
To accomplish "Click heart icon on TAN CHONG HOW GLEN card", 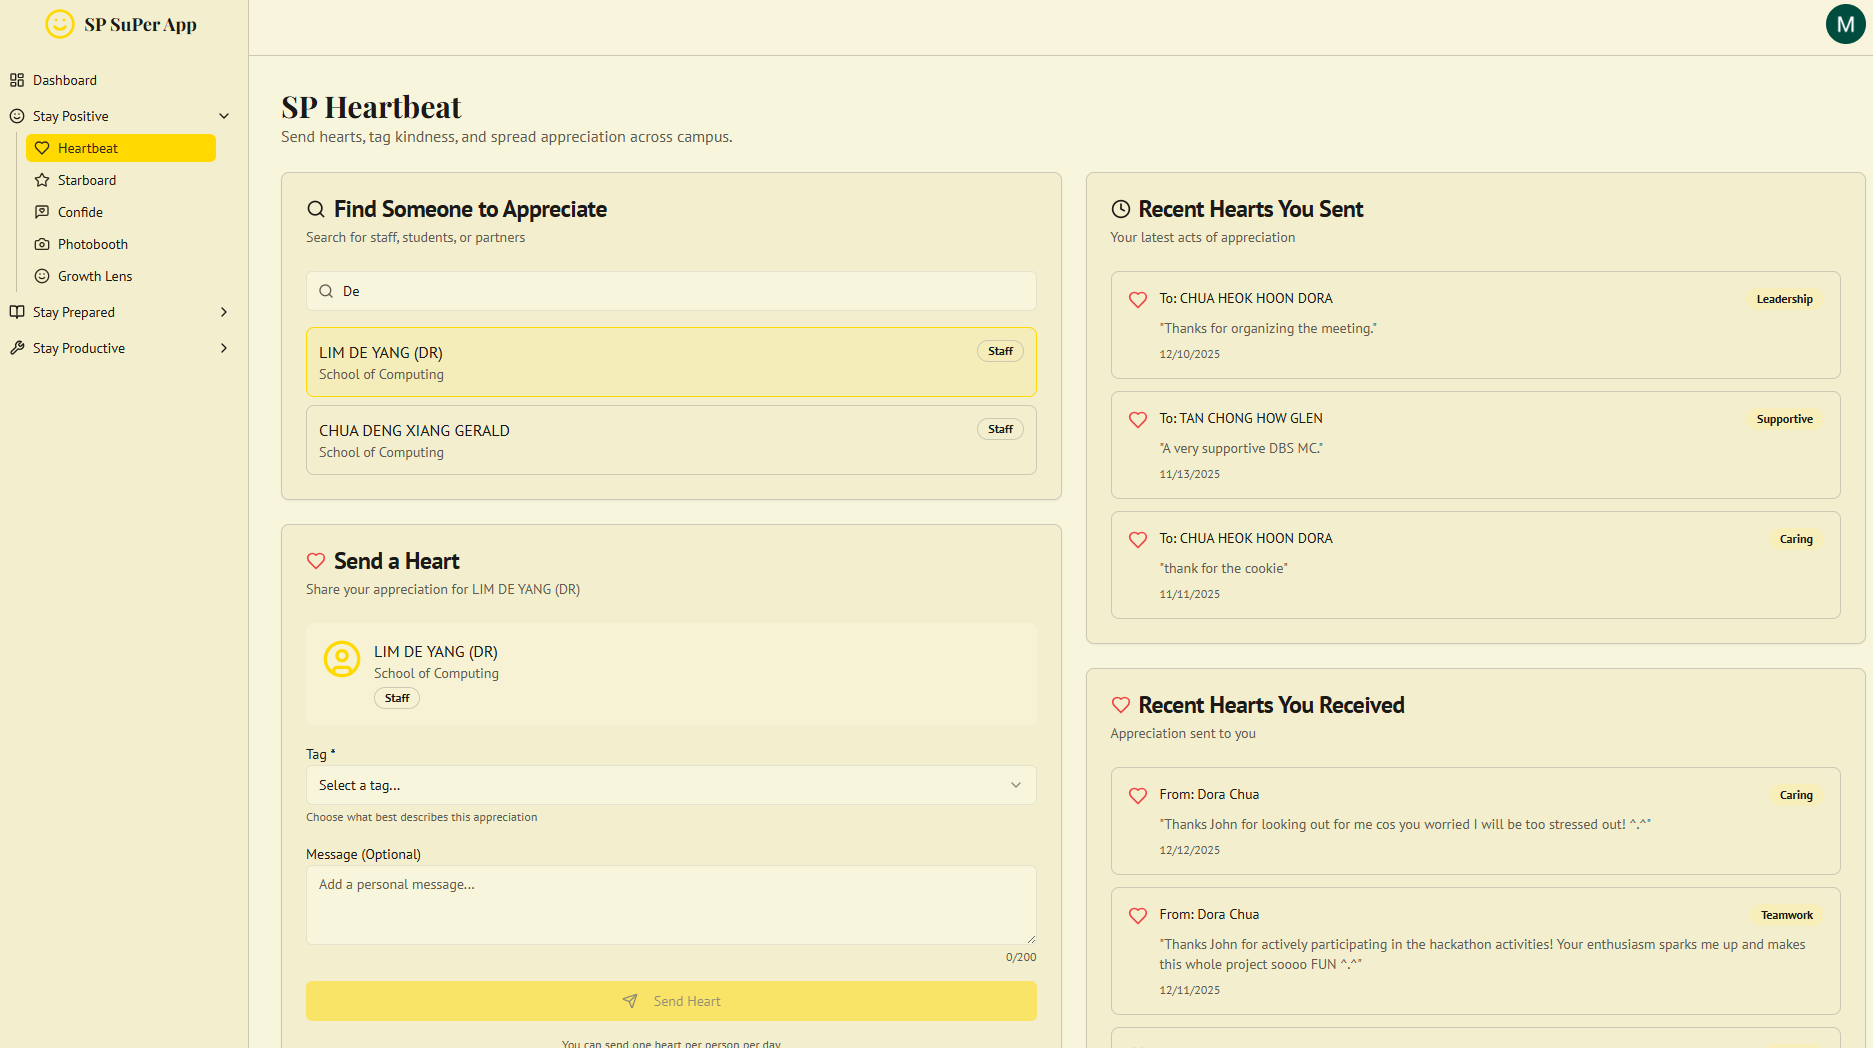I will (1138, 419).
